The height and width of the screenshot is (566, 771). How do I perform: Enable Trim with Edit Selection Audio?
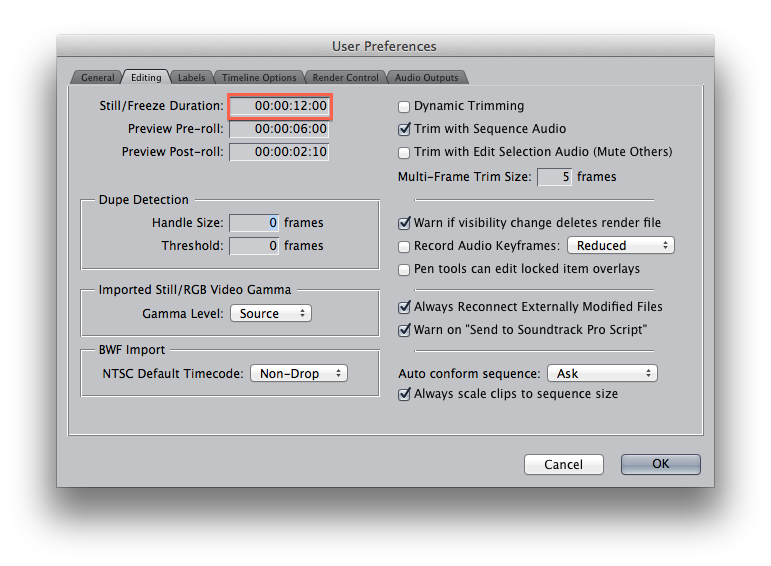(x=404, y=152)
